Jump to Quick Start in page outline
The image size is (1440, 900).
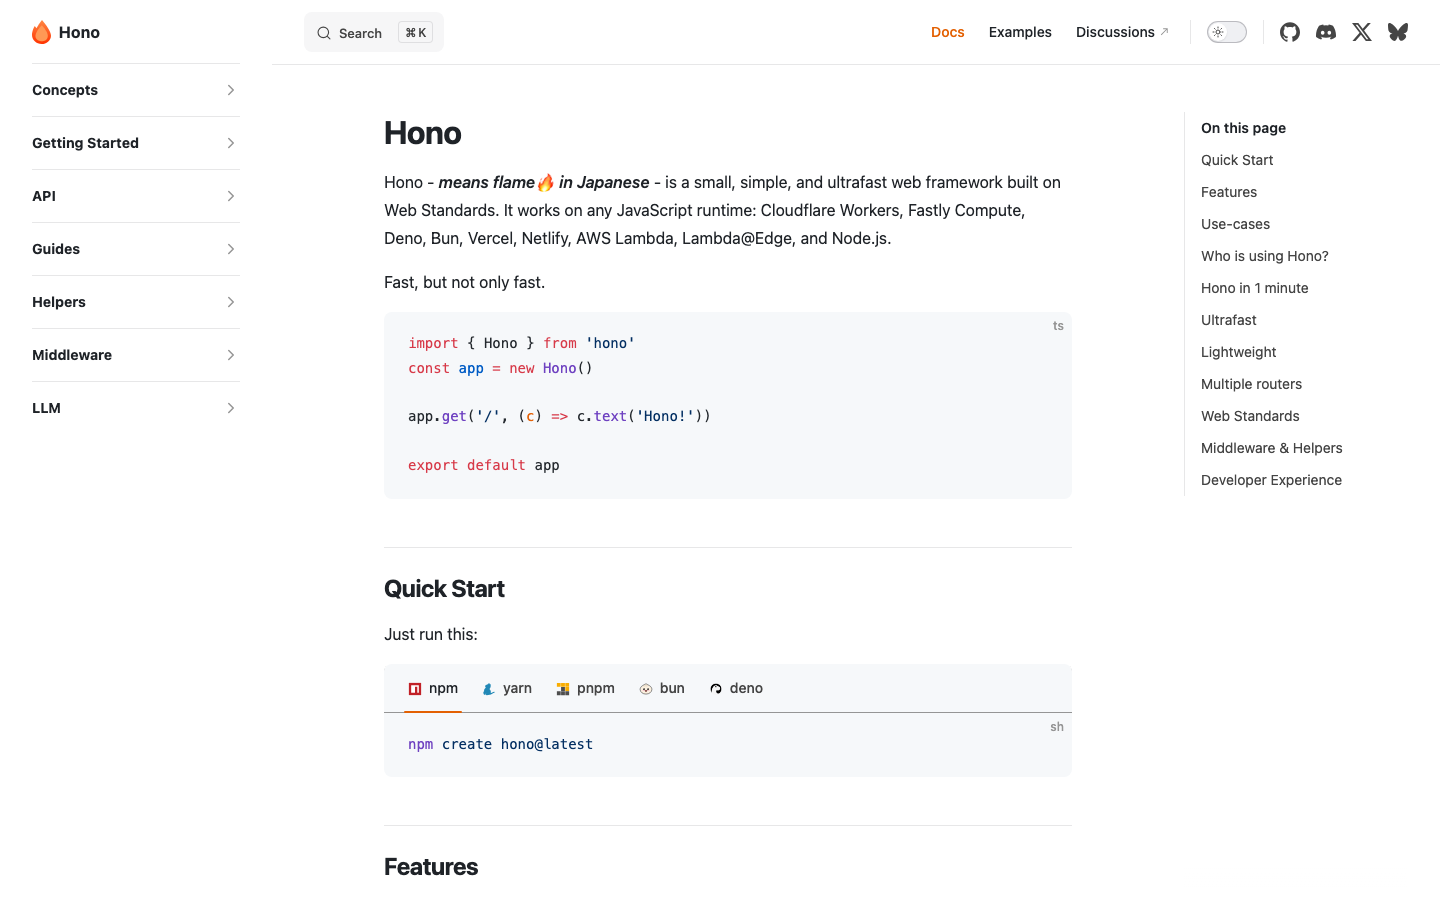point(1237,160)
